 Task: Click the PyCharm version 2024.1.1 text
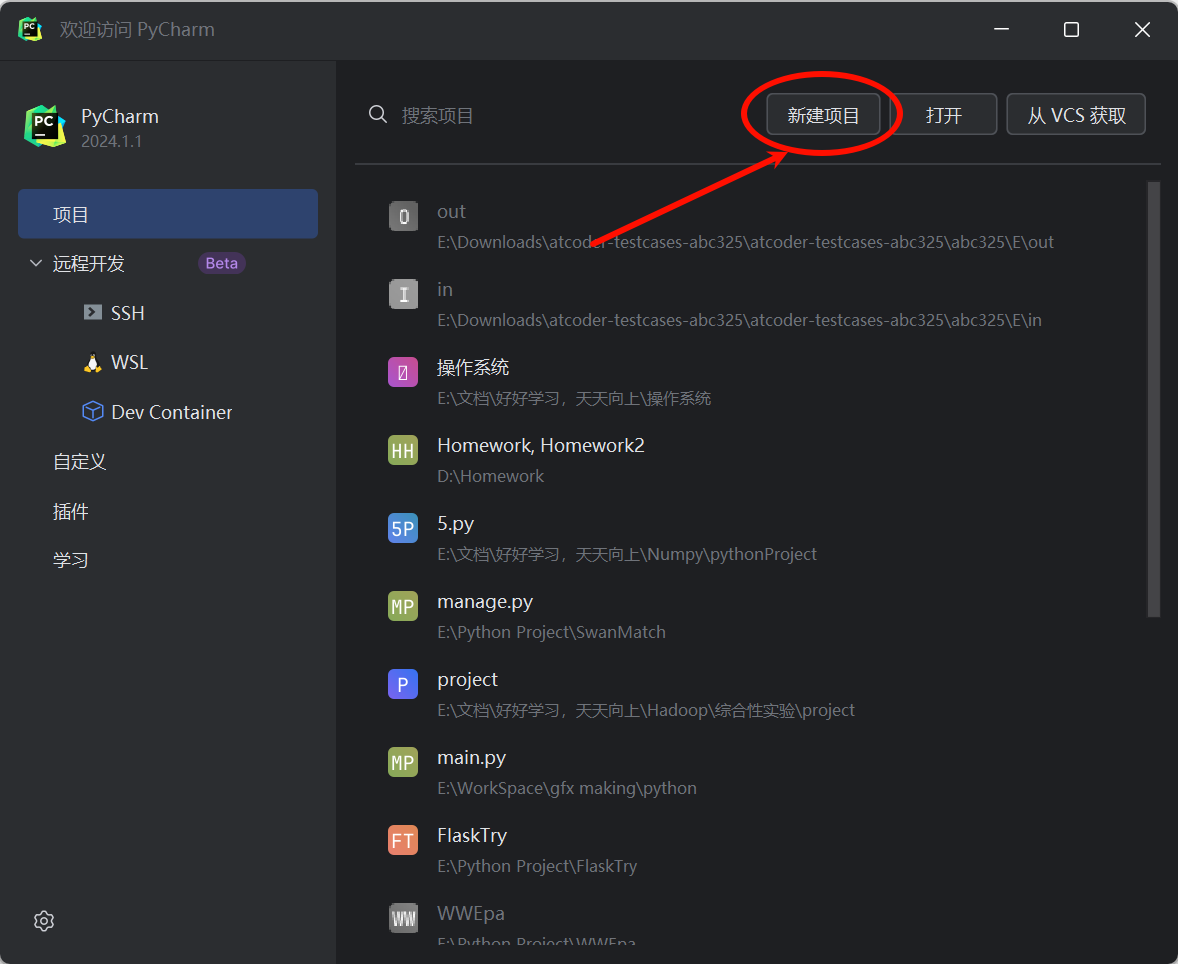click(x=111, y=141)
